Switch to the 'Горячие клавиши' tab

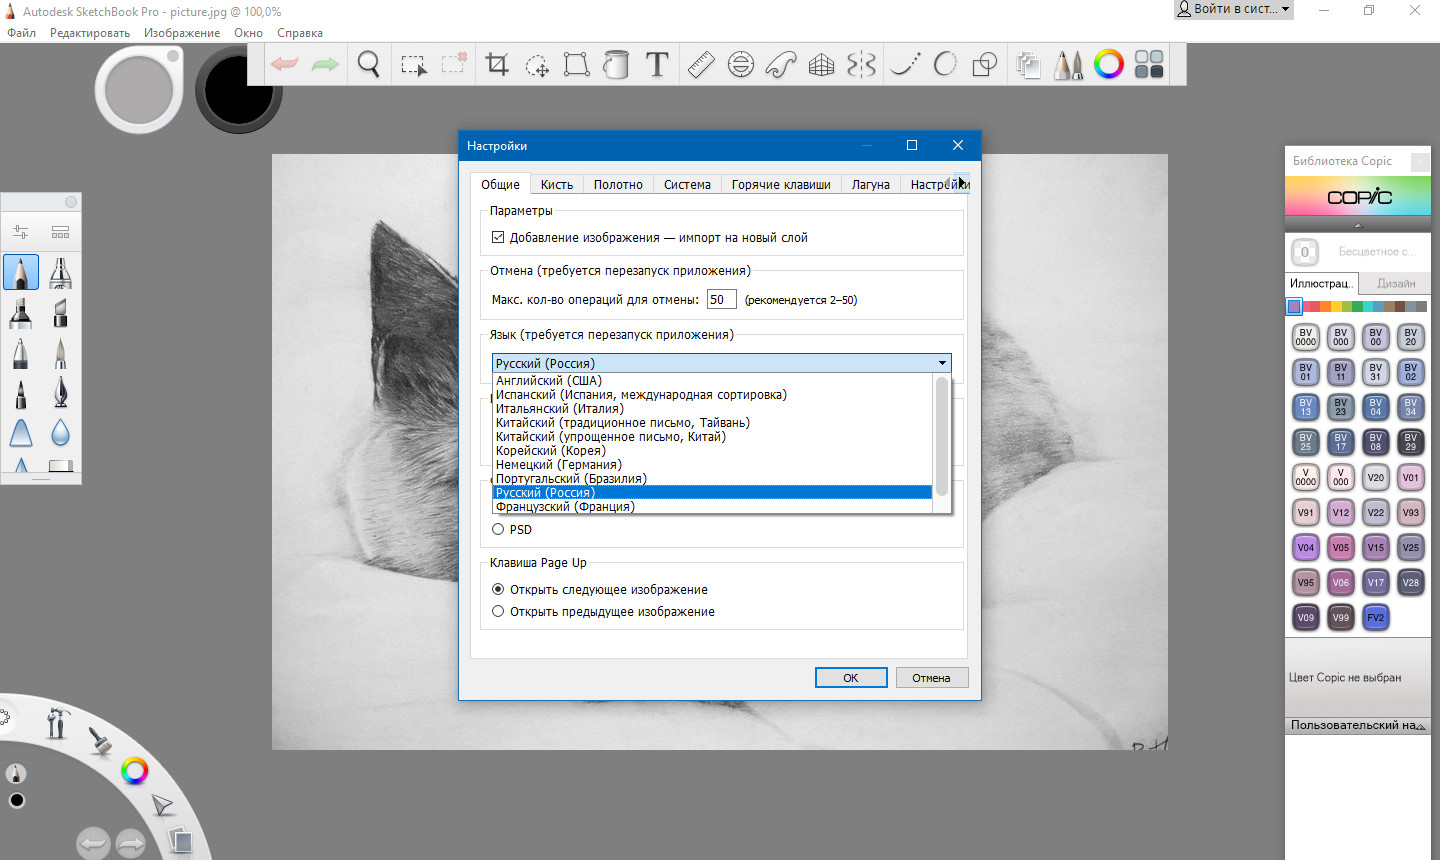781,184
